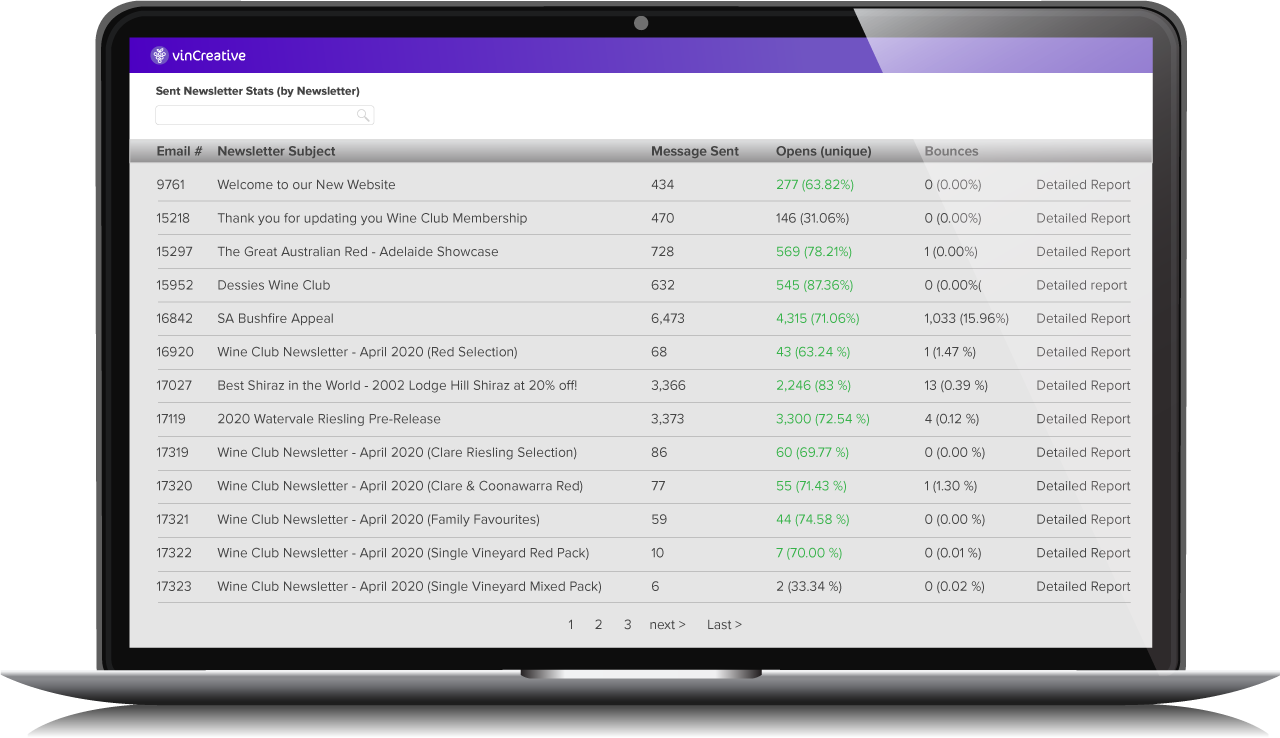Jump to Last > page of results
1280x738 pixels.
(x=724, y=625)
